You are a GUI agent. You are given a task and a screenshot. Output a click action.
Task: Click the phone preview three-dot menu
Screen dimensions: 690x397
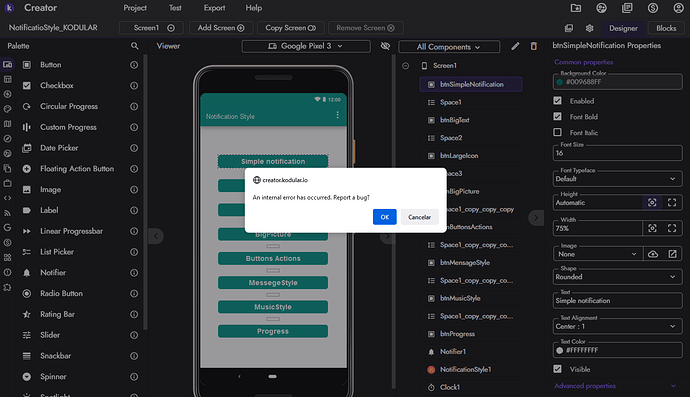[x=338, y=115]
